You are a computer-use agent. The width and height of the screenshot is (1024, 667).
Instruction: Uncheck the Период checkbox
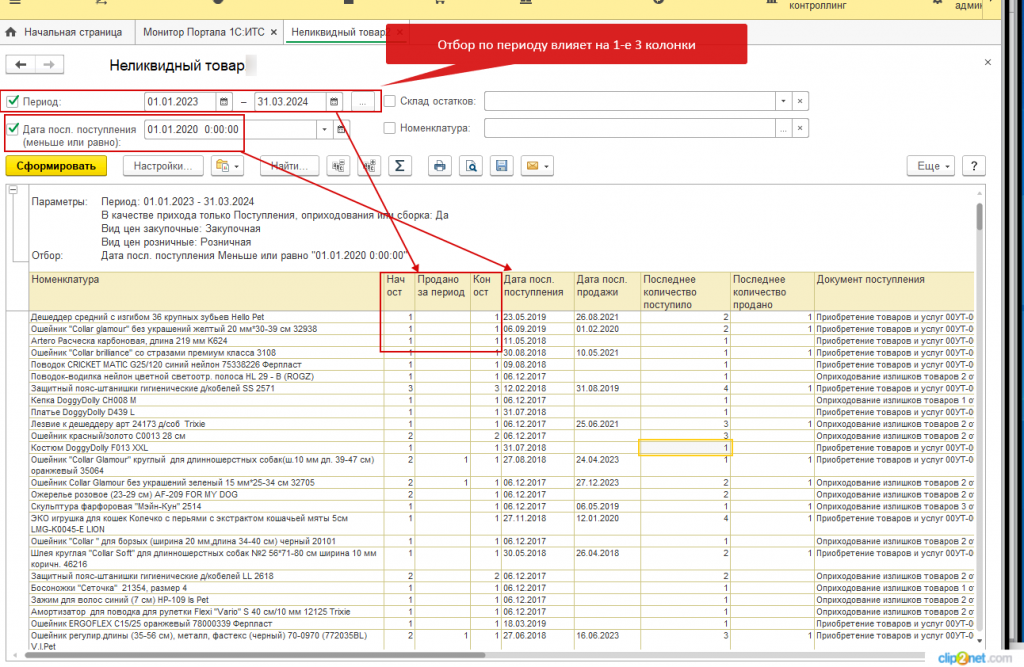click(x=12, y=101)
